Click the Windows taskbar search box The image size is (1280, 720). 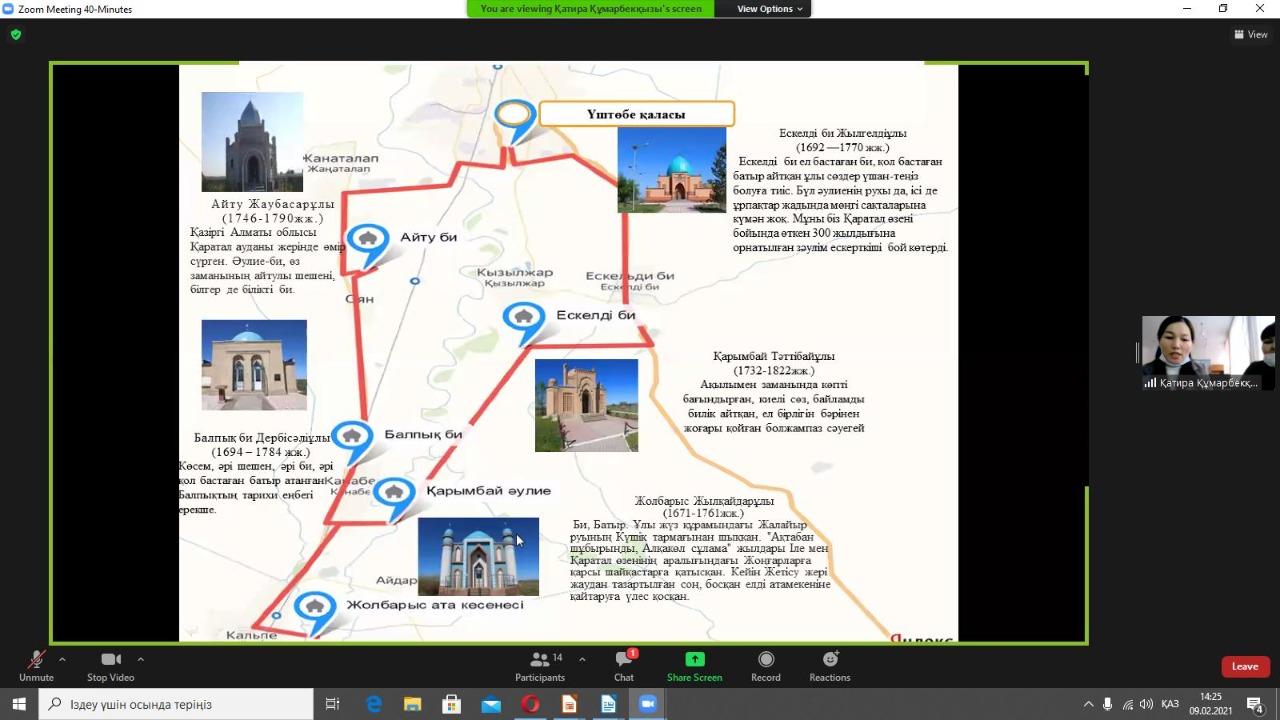pyautogui.click(x=180, y=704)
